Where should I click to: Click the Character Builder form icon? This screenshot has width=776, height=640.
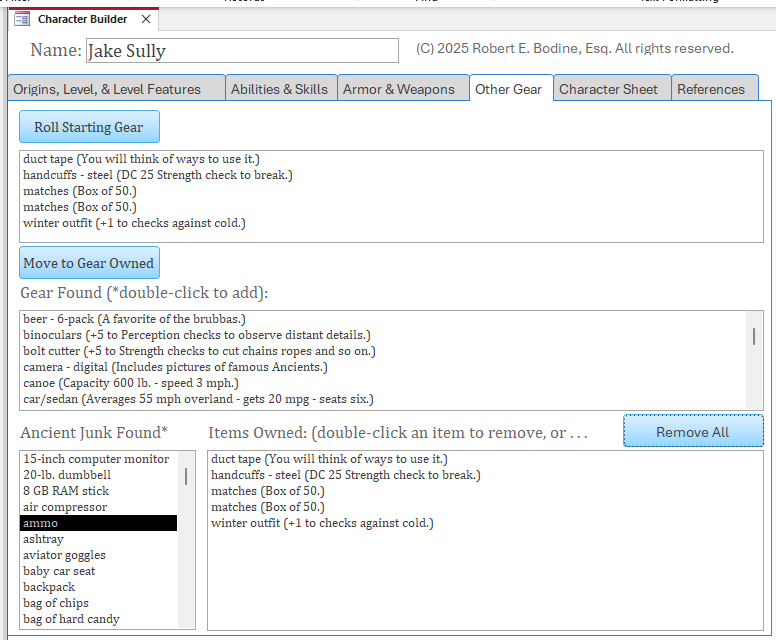[22, 19]
